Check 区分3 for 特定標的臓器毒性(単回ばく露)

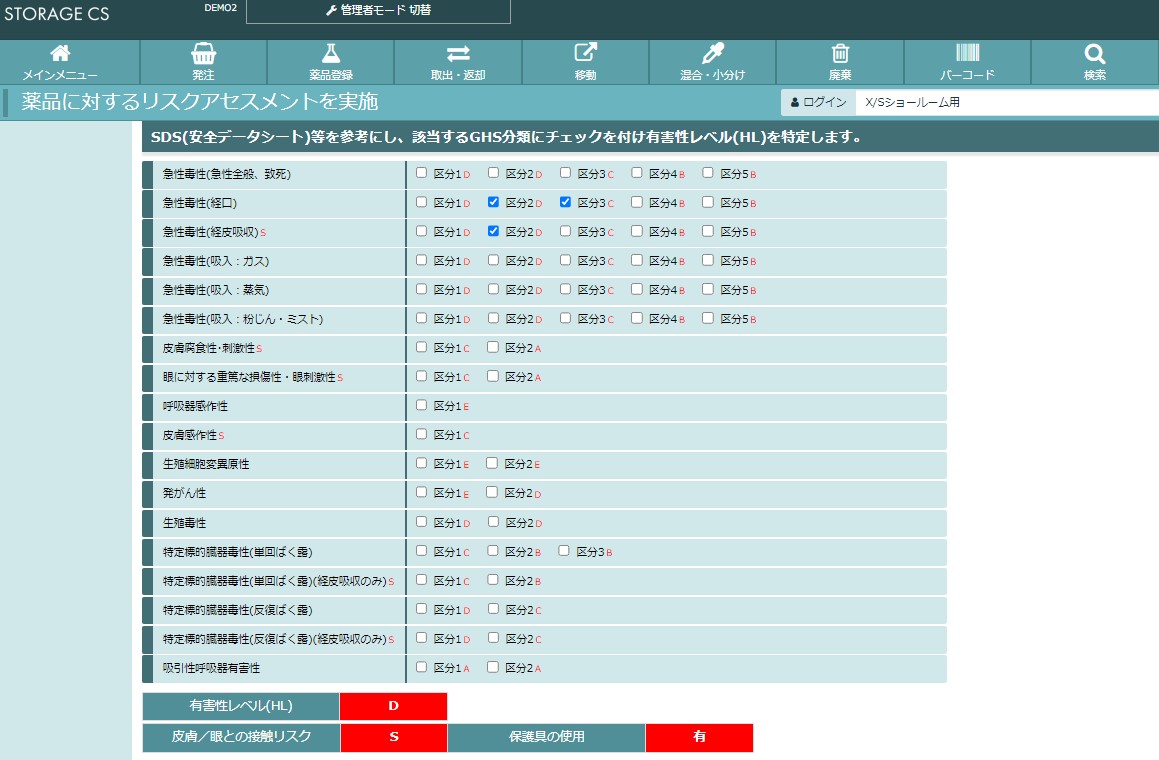(x=562, y=550)
